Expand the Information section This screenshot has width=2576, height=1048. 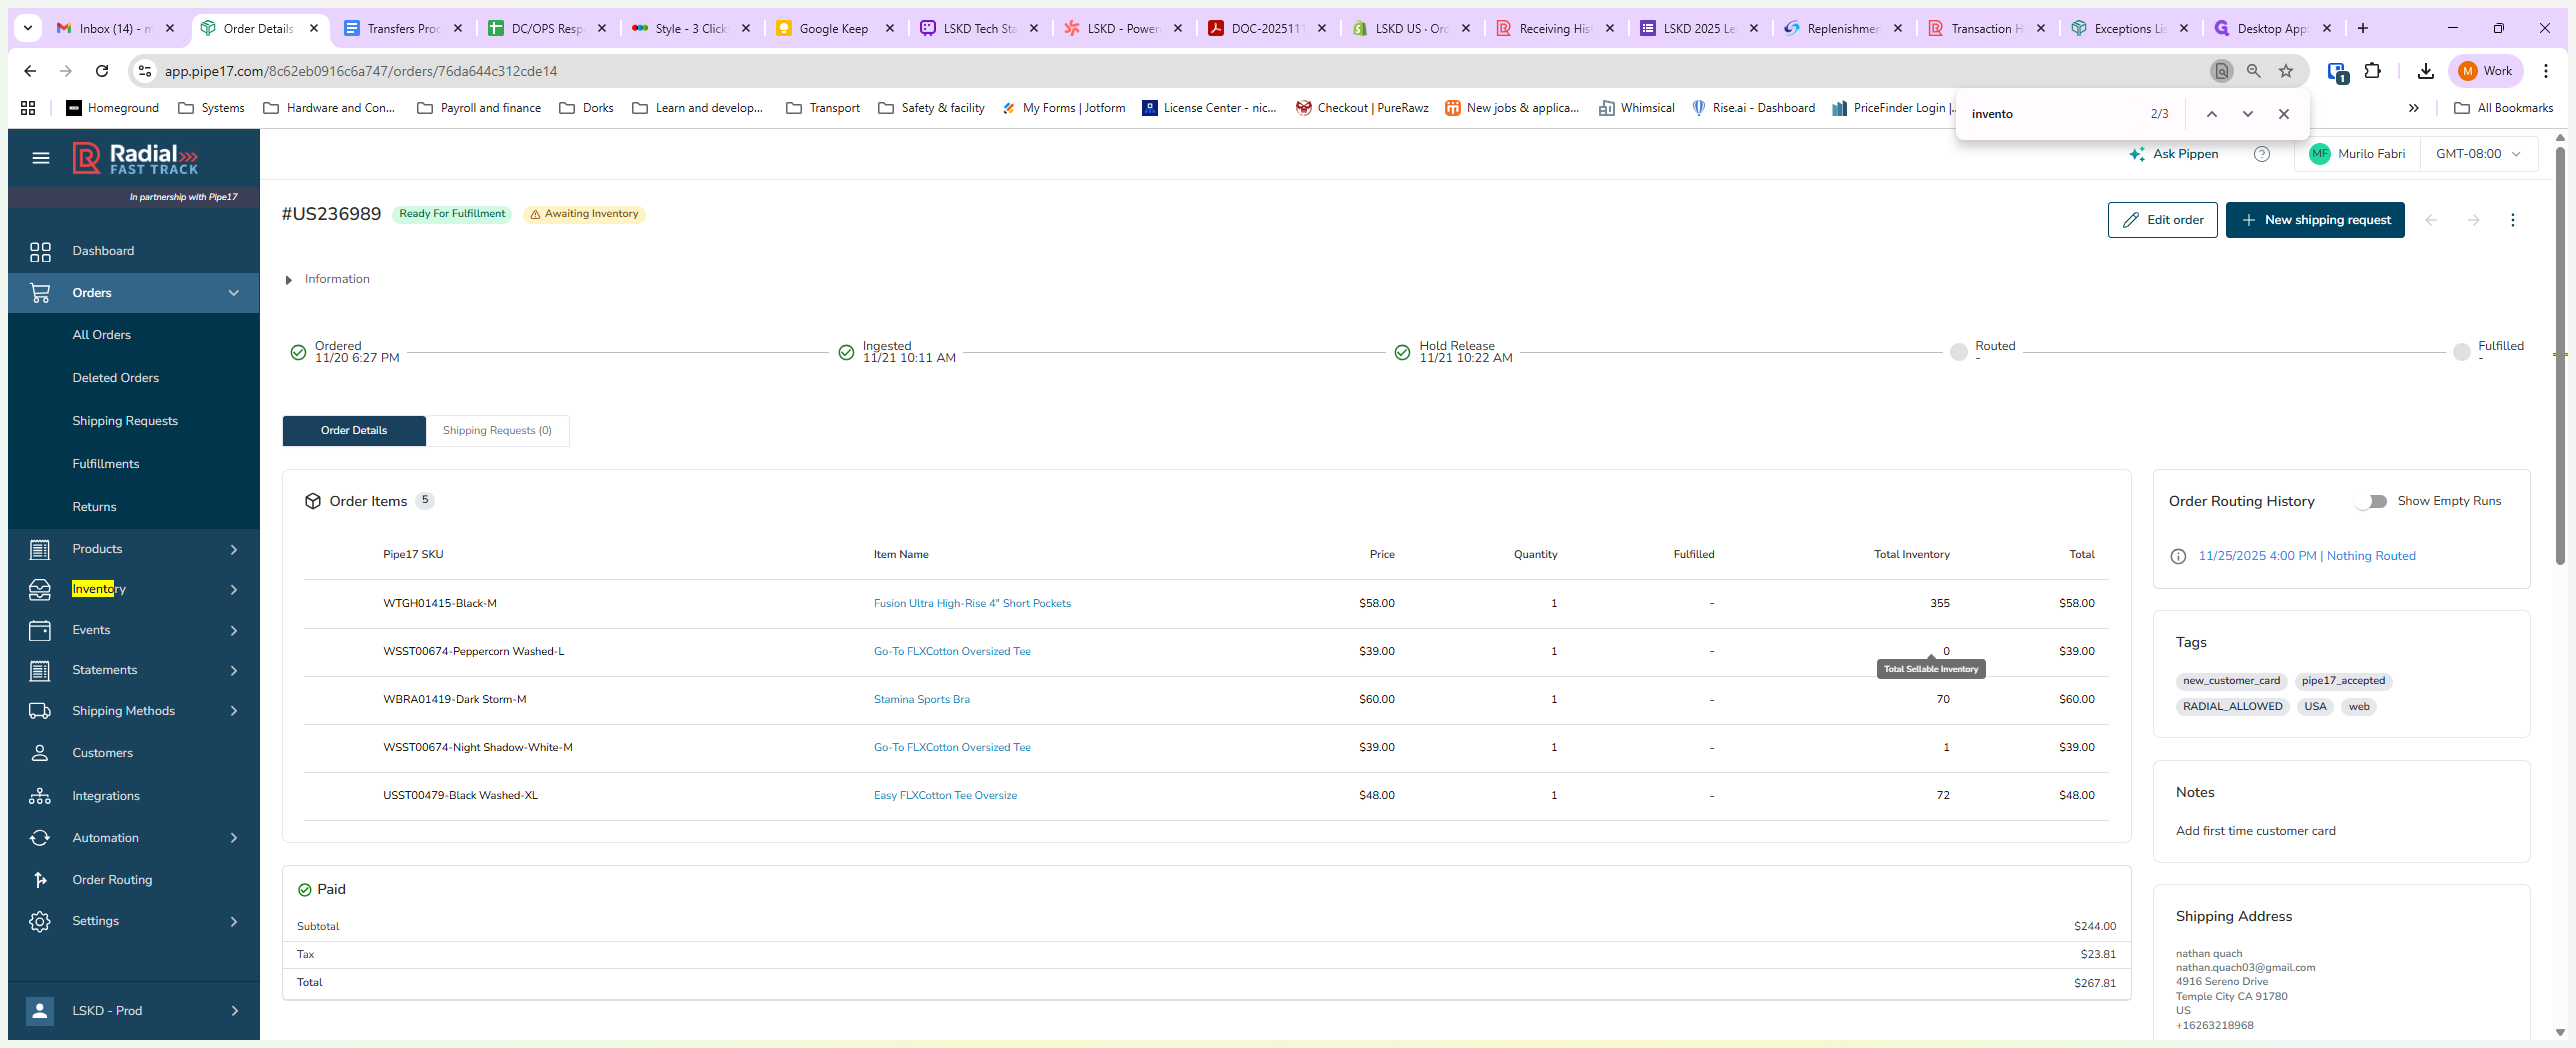[x=289, y=280]
